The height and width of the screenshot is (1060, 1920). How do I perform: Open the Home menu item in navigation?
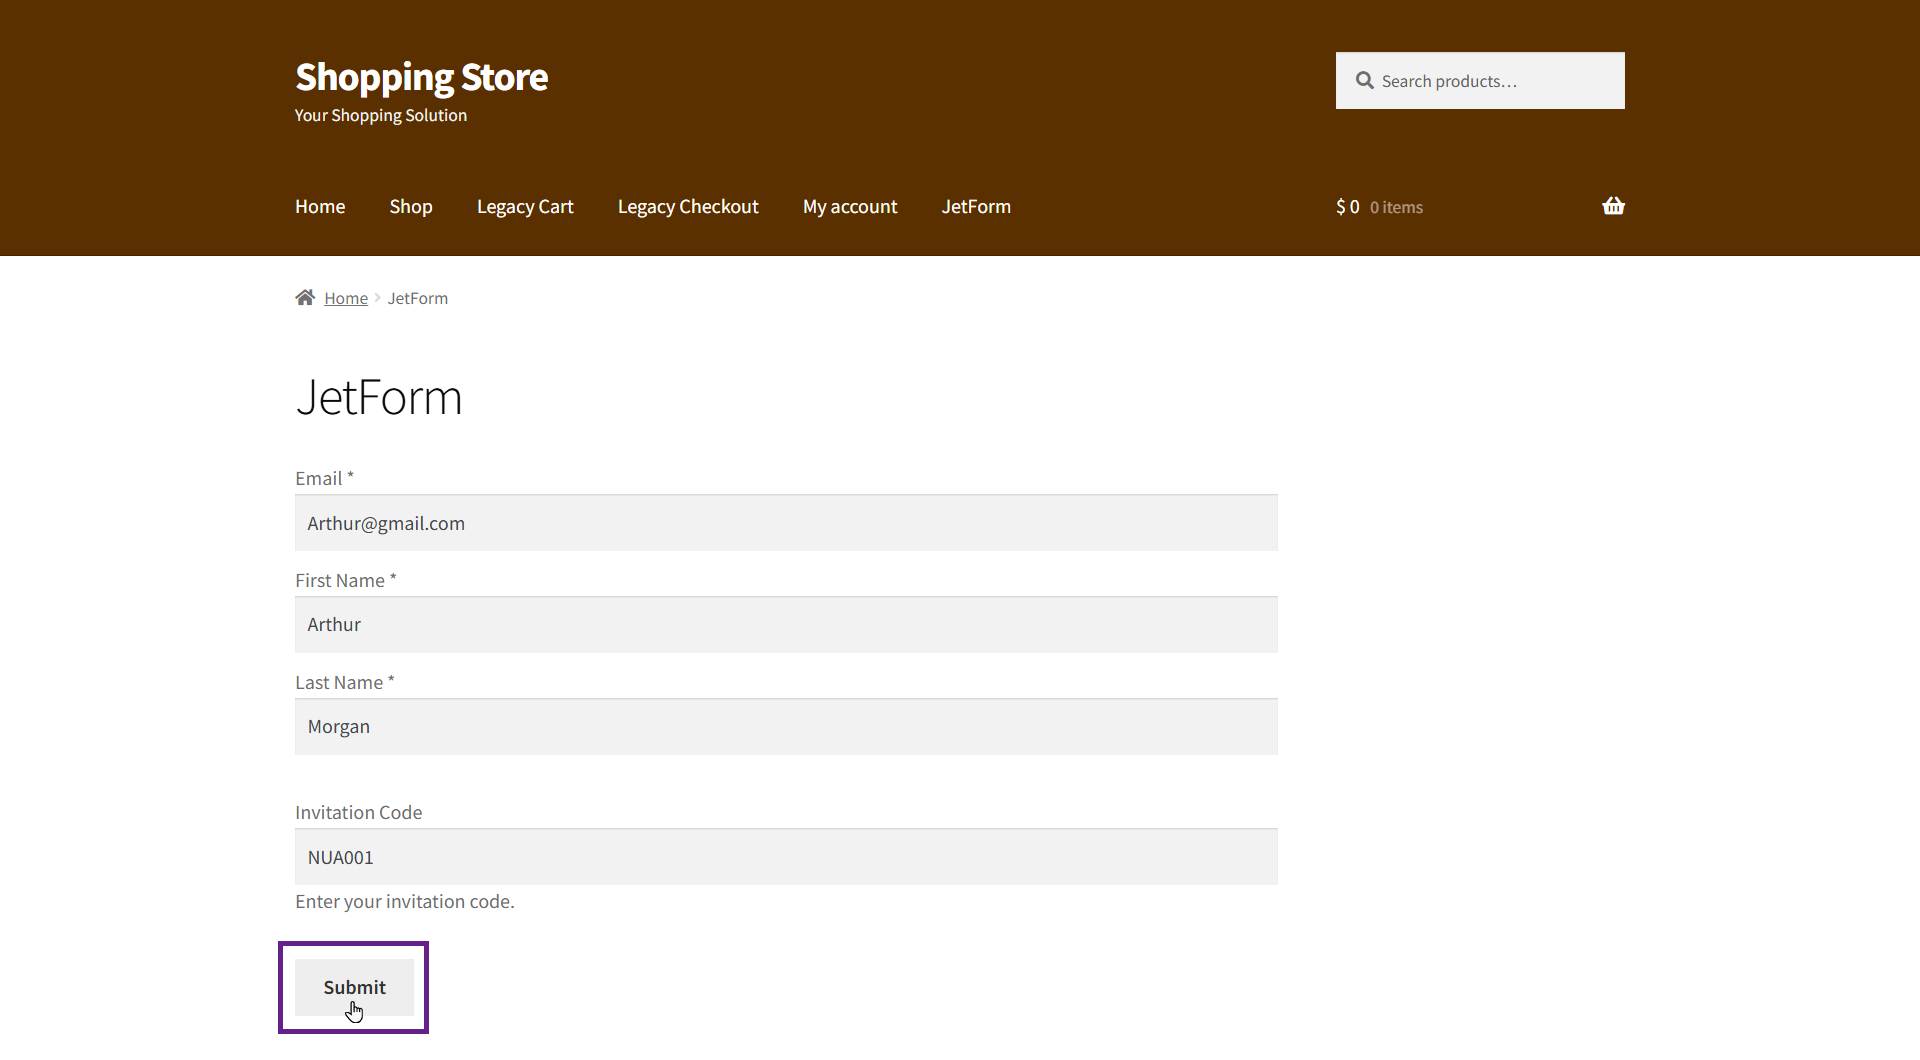tap(320, 206)
